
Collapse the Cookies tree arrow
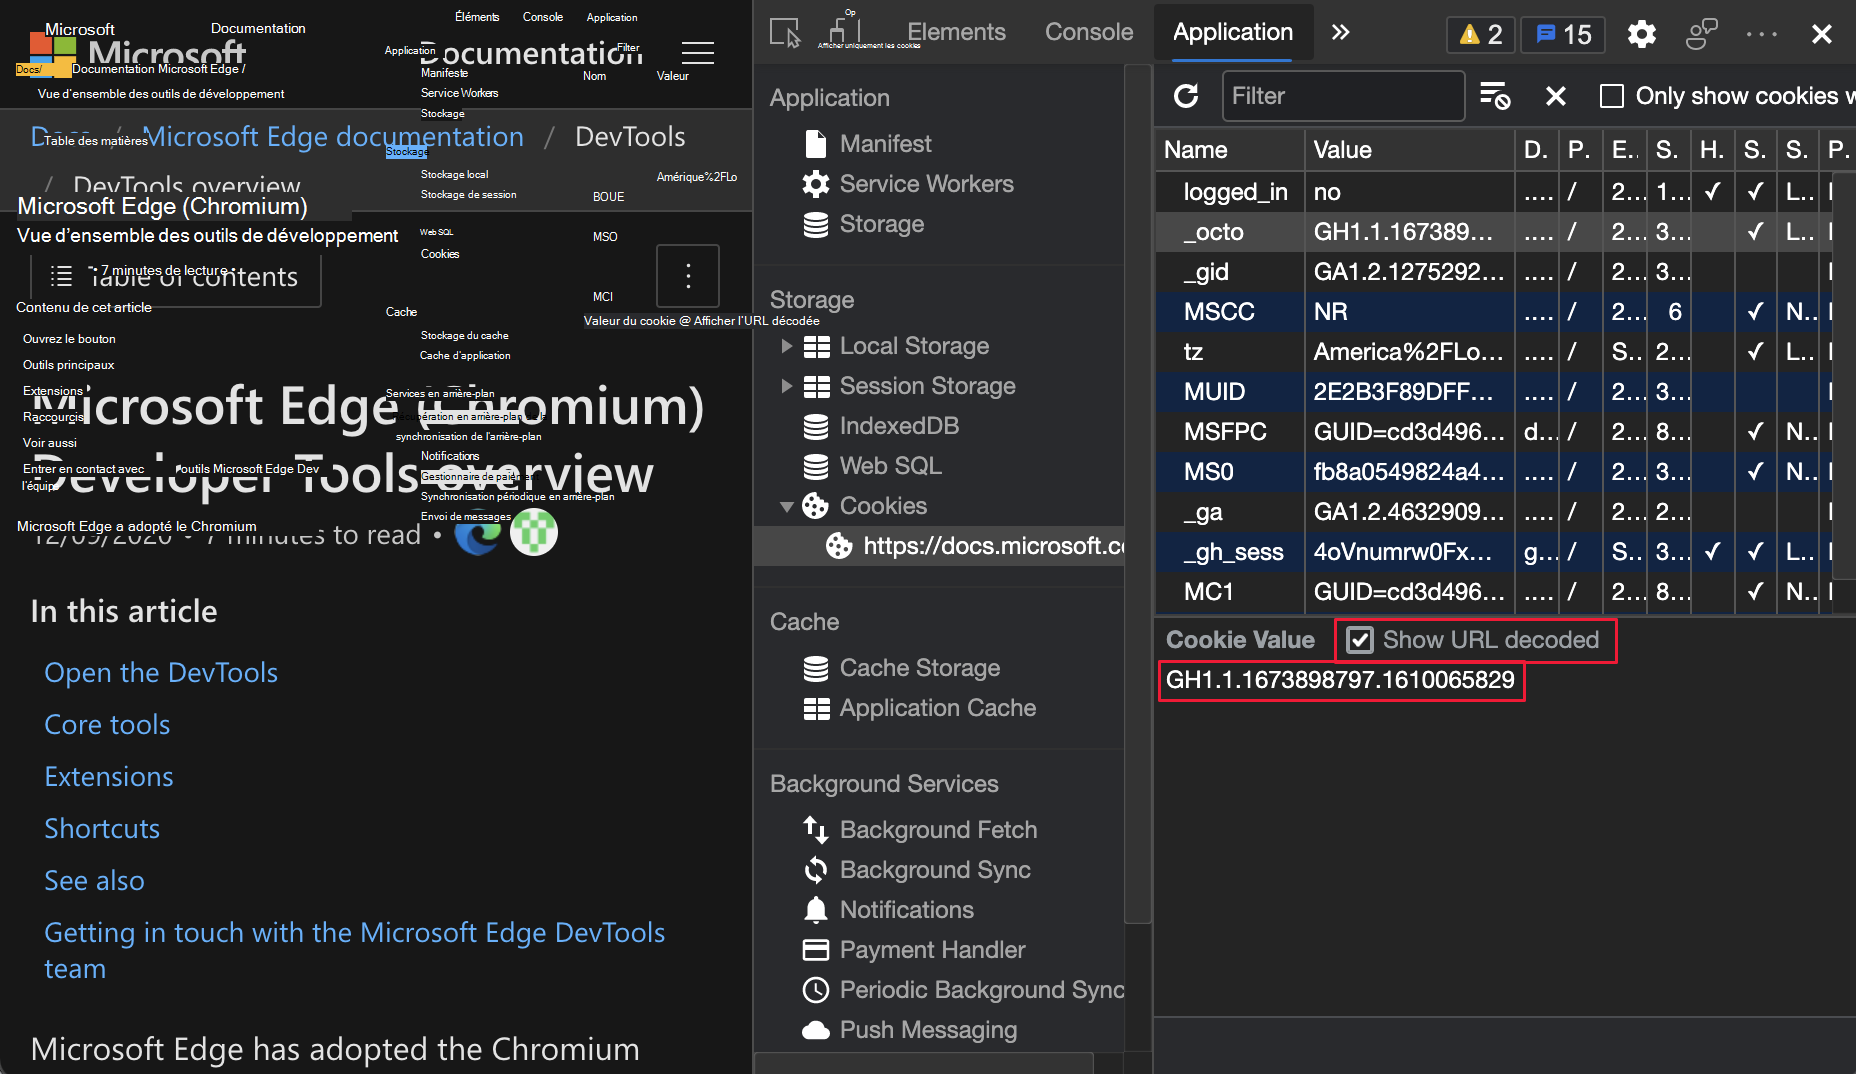click(787, 506)
